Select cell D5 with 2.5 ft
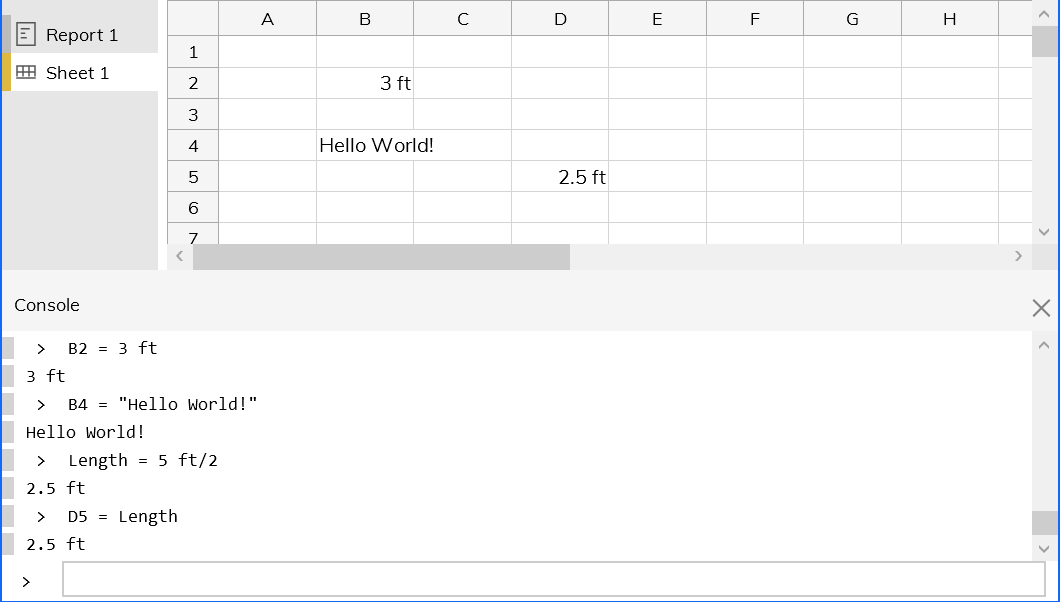Screen dimensions: 1060x602 [560, 177]
